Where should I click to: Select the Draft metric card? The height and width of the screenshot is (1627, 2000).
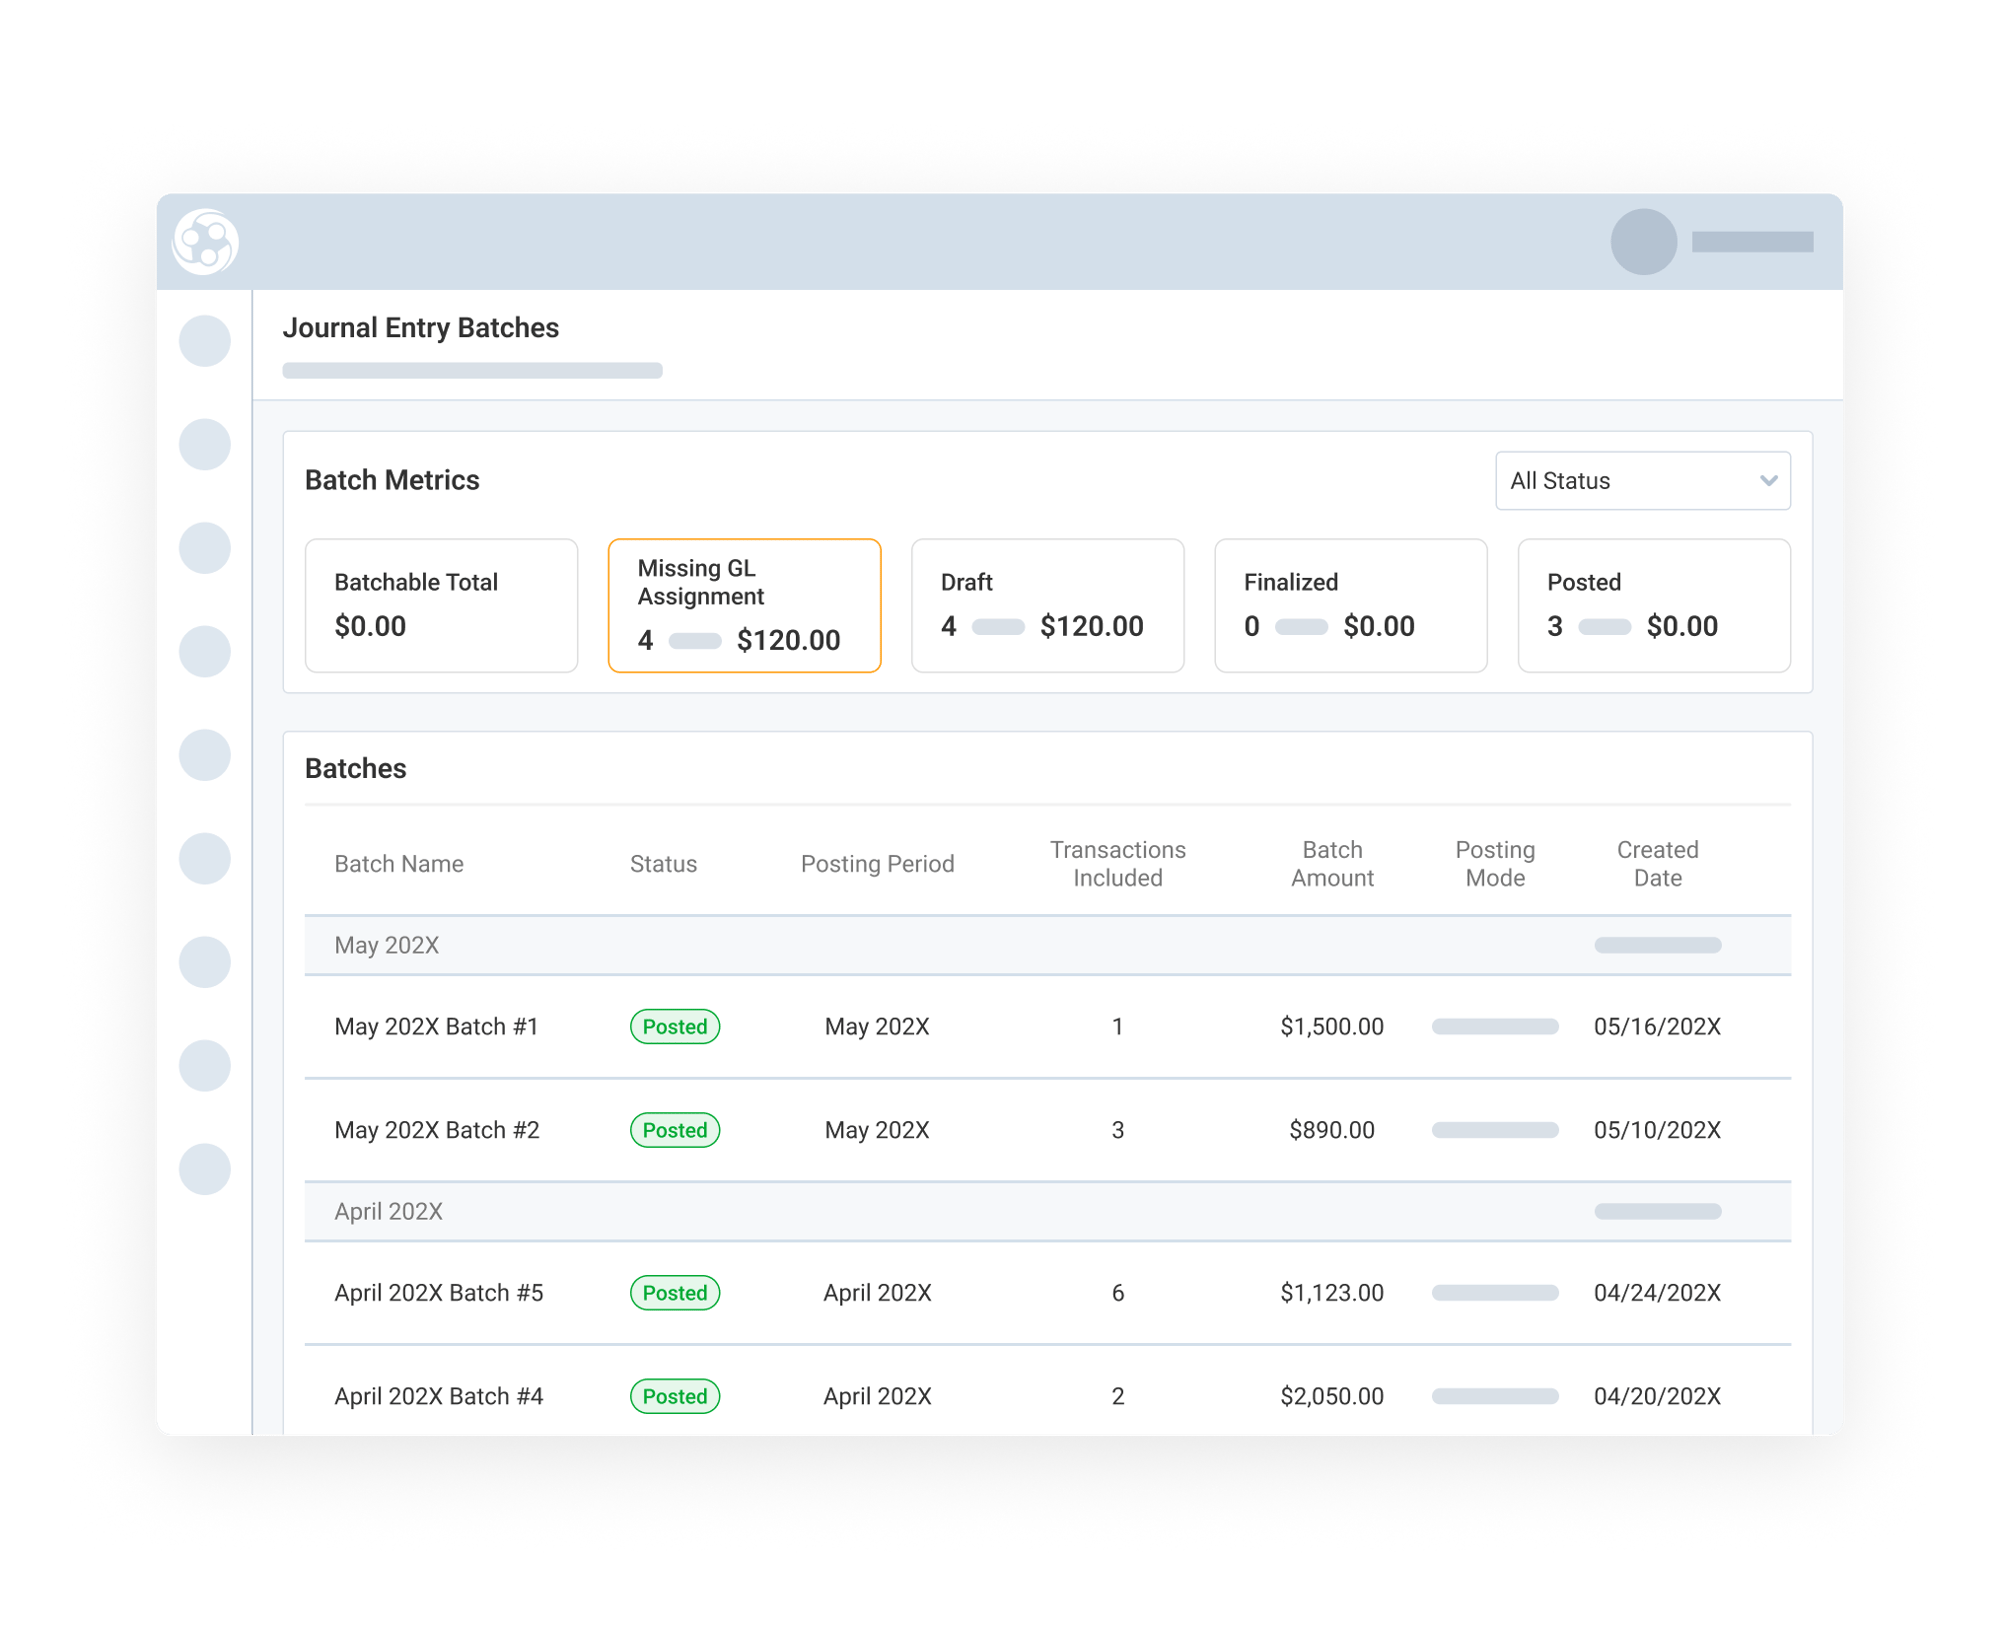point(1047,605)
